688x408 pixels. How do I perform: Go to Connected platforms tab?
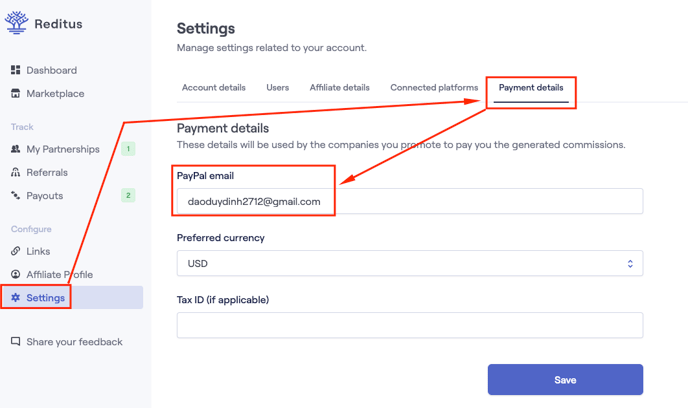(434, 87)
